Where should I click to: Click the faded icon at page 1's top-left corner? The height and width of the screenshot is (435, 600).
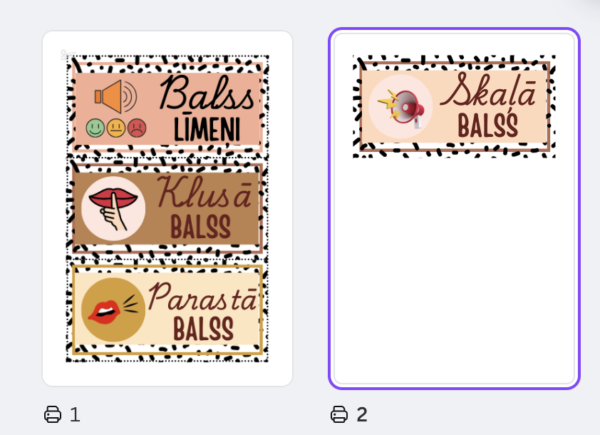67,55
